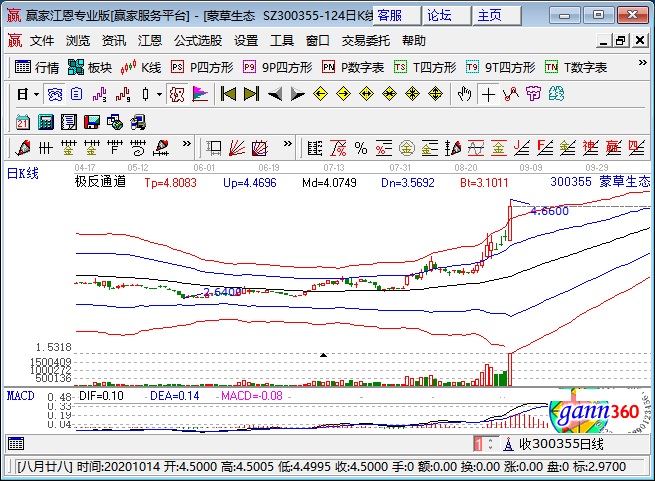Click the Tp=4.8083 channel value
Image resolution: width=655 pixels, height=481 pixels.
click(170, 183)
